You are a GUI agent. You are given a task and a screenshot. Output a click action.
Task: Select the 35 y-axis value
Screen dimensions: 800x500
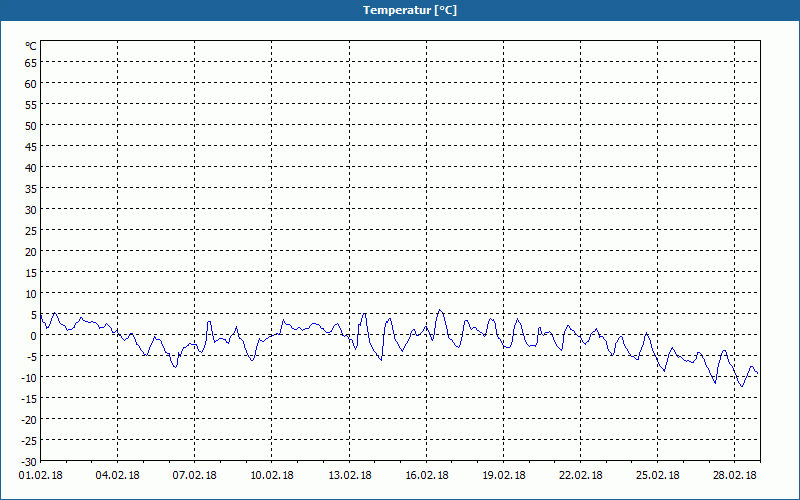pyautogui.click(x=31, y=189)
